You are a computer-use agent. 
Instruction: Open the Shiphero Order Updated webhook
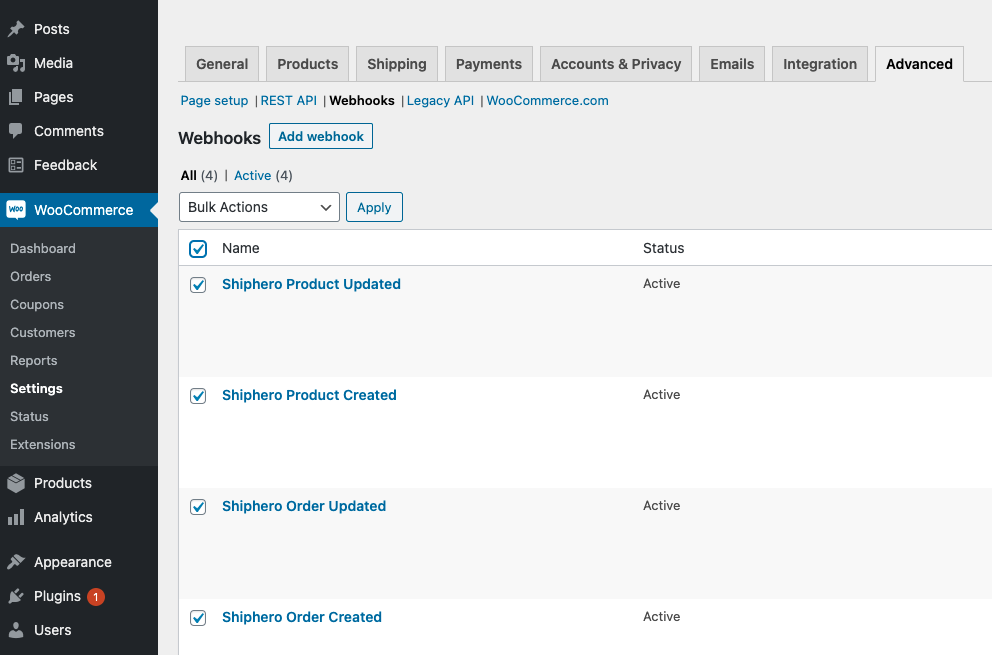304,506
